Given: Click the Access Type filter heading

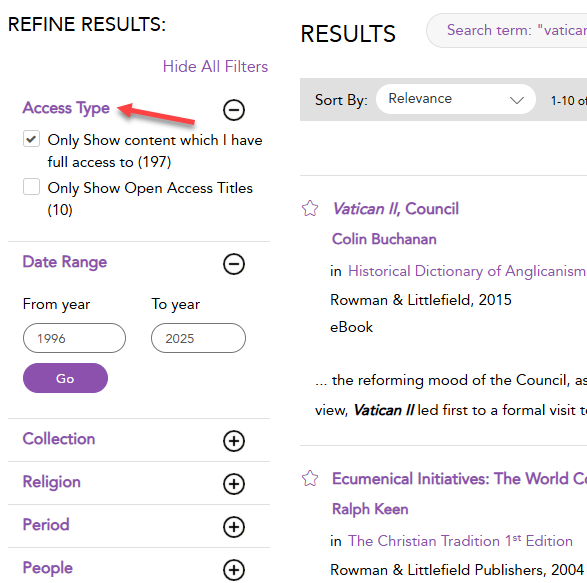Looking at the screenshot, I should click(66, 108).
